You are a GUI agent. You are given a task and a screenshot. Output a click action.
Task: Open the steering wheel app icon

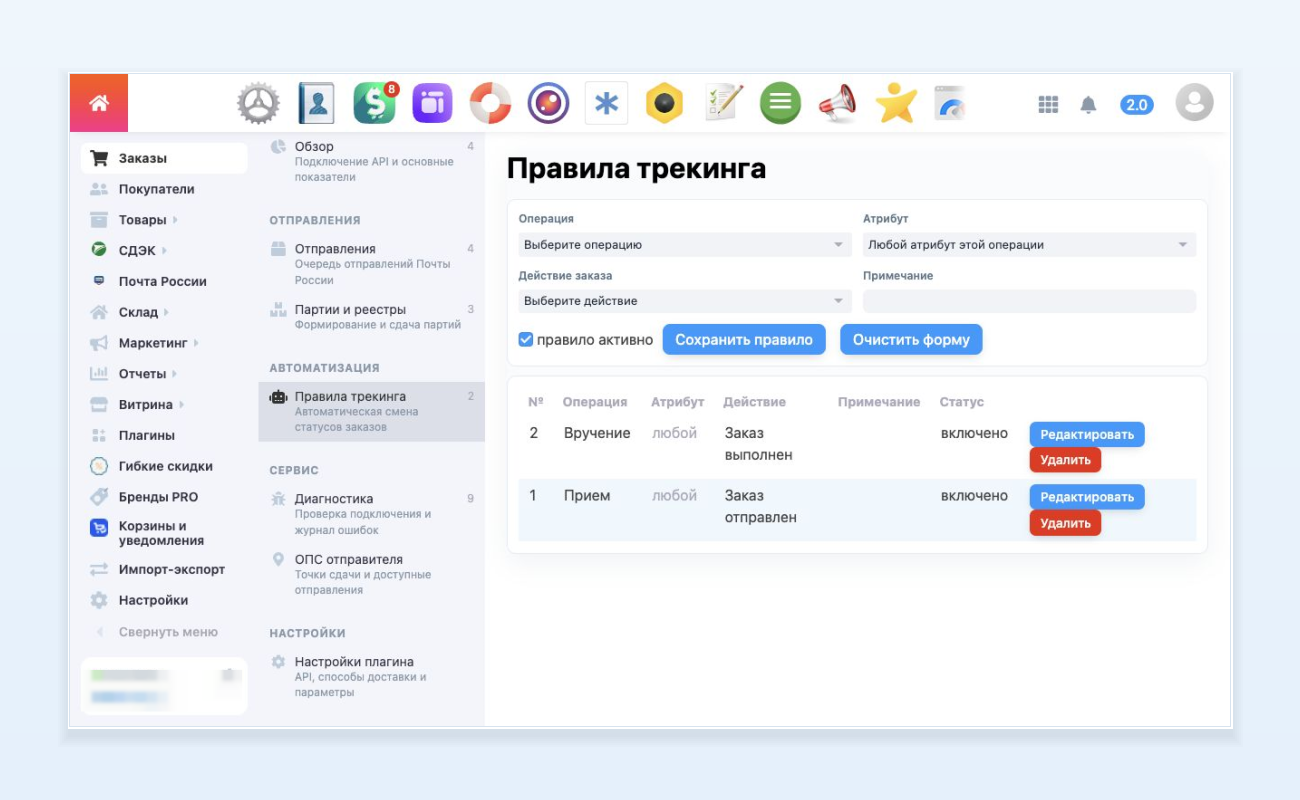[x=258, y=103]
